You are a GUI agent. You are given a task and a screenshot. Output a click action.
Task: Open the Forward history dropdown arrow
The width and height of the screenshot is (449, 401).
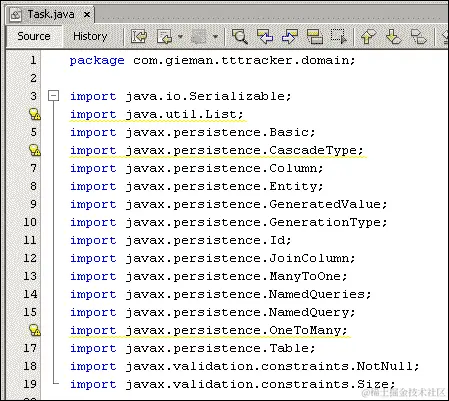tap(215, 36)
